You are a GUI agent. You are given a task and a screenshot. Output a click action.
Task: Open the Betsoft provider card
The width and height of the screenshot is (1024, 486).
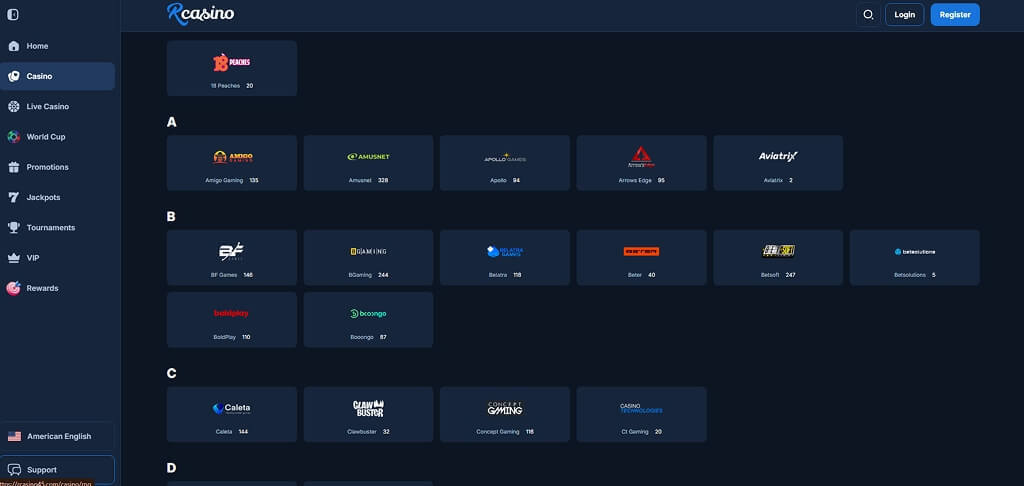pos(778,257)
